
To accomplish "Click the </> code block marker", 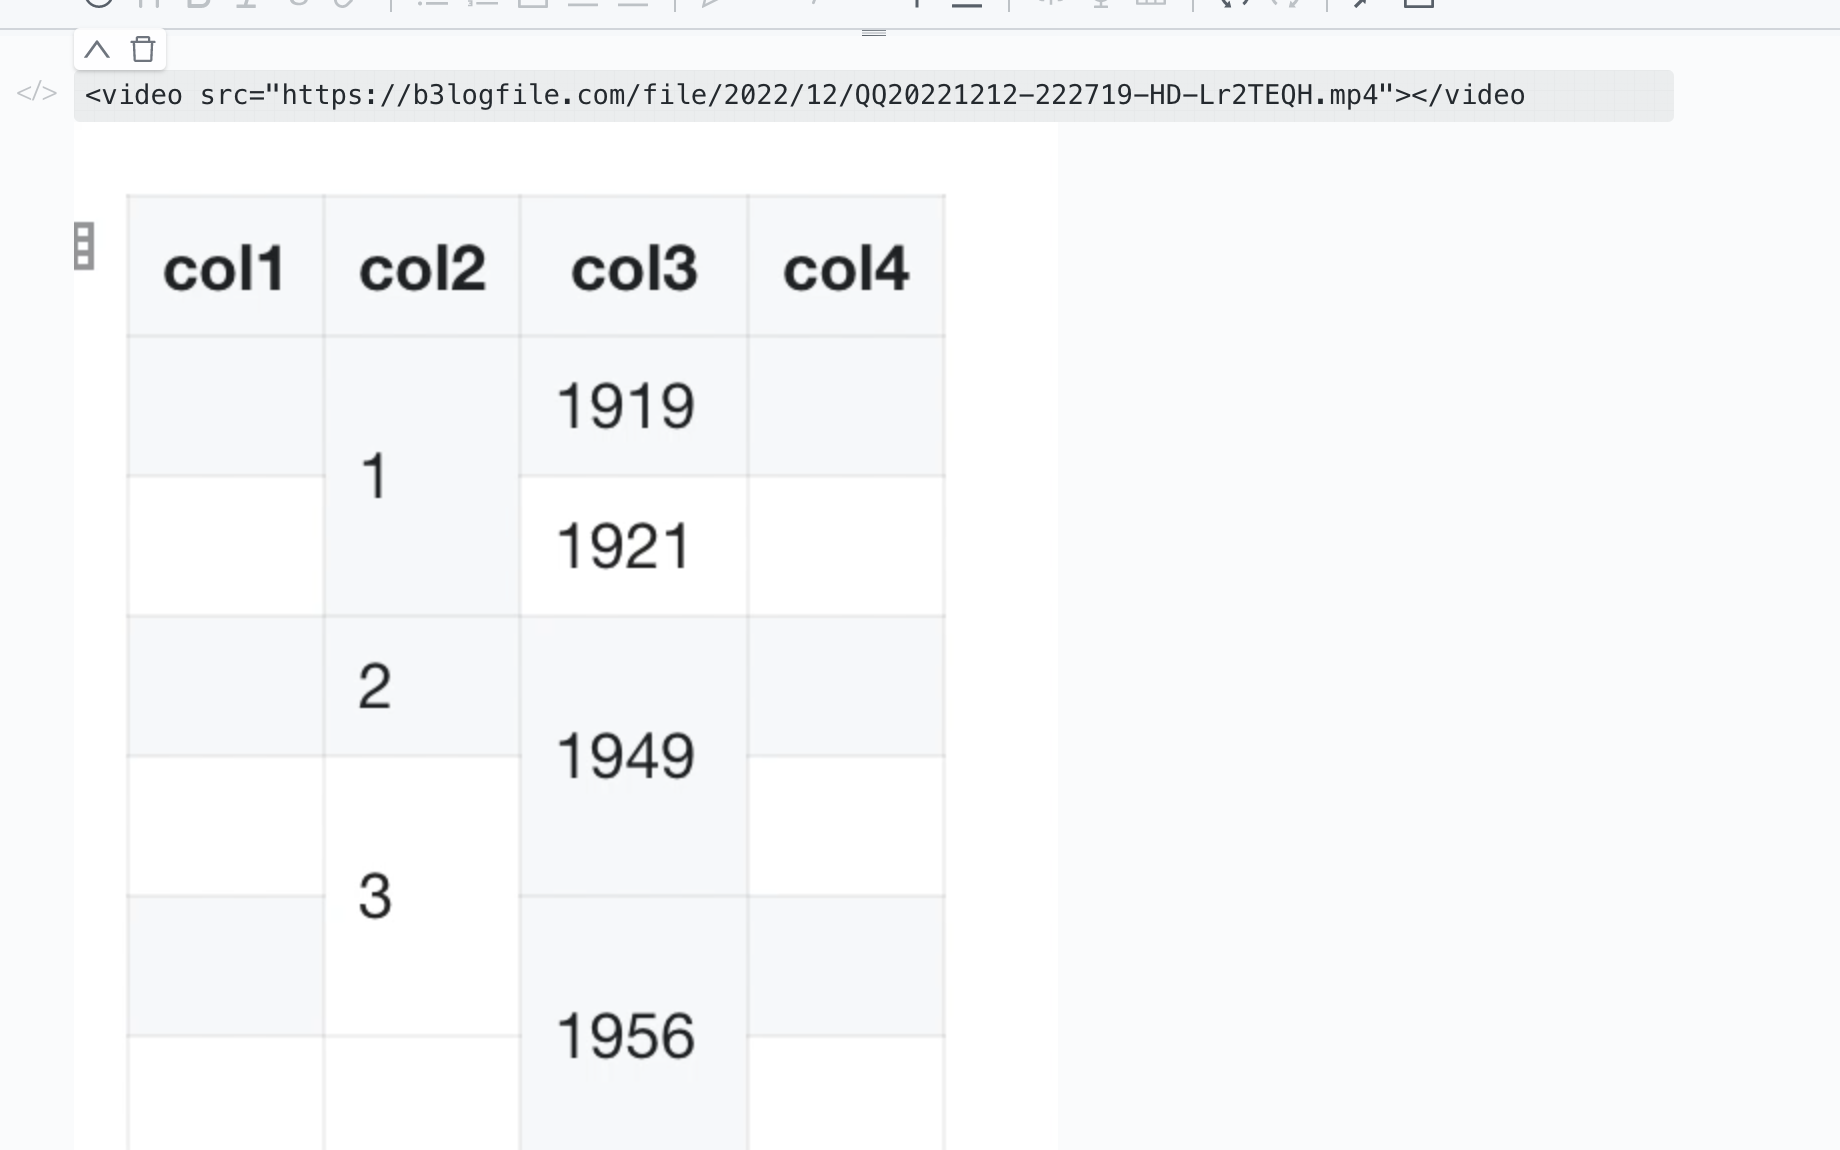I will (x=37, y=93).
